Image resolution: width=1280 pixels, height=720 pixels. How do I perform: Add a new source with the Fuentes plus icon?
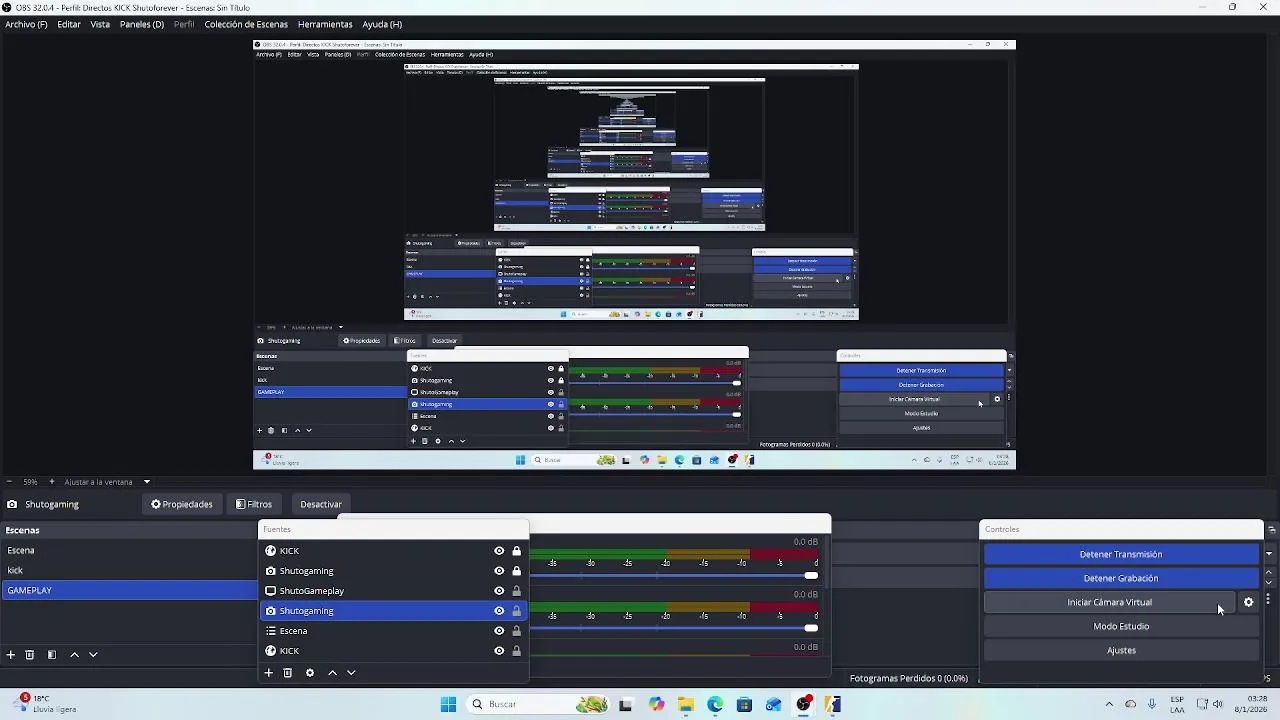click(x=268, y=673)
